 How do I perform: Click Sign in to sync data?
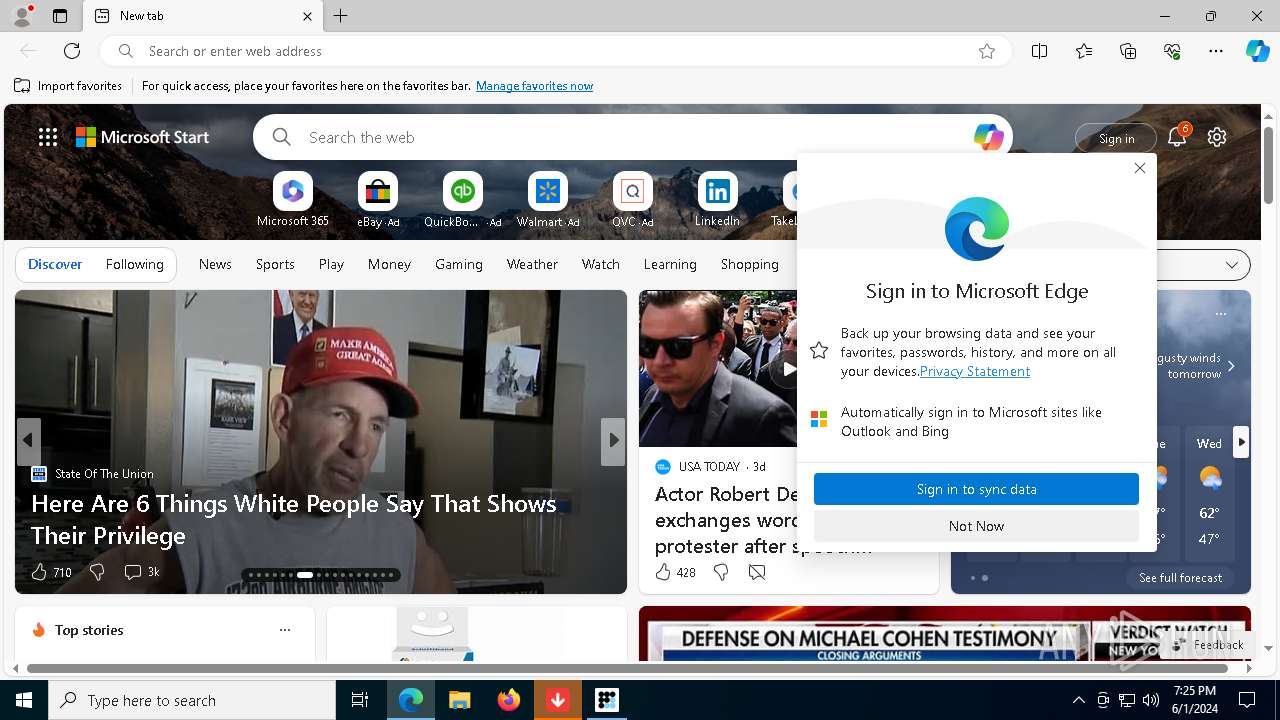coord(976,489)
